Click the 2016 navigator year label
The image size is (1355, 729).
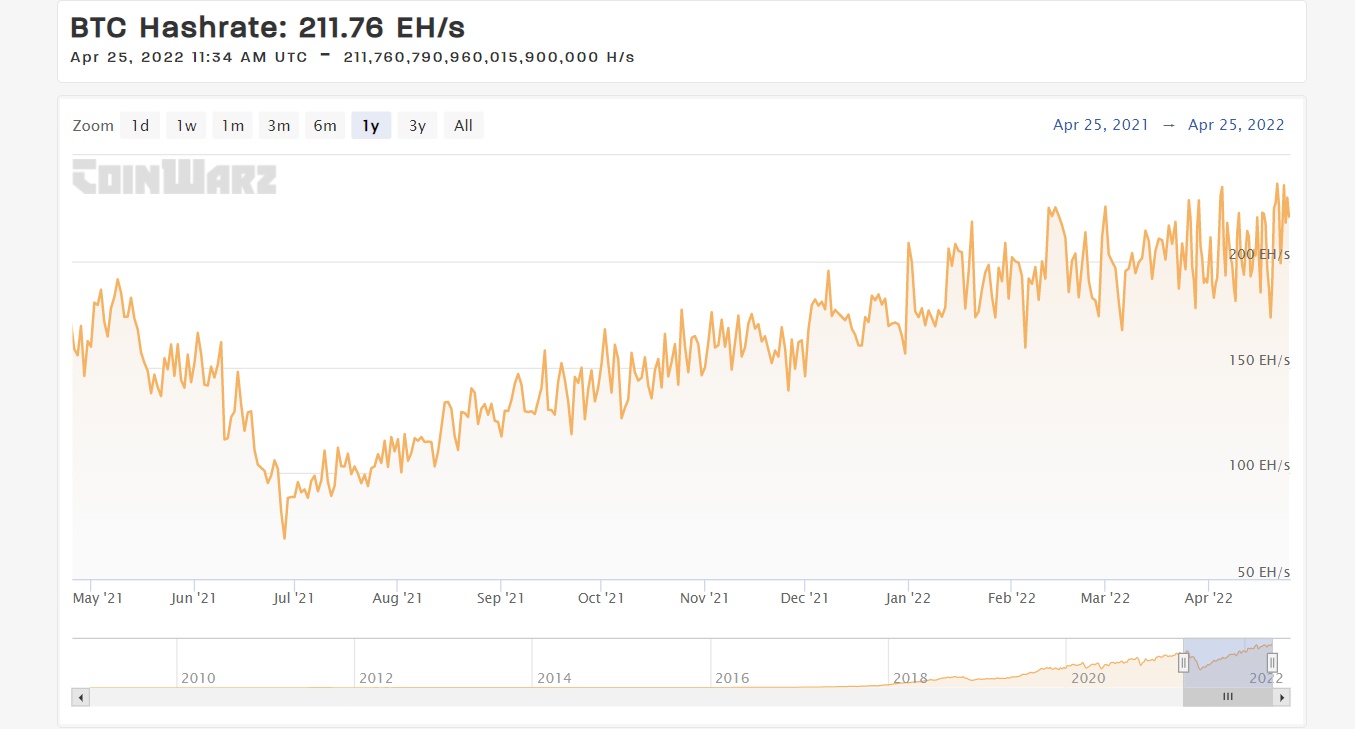click(x=732, y=678)
